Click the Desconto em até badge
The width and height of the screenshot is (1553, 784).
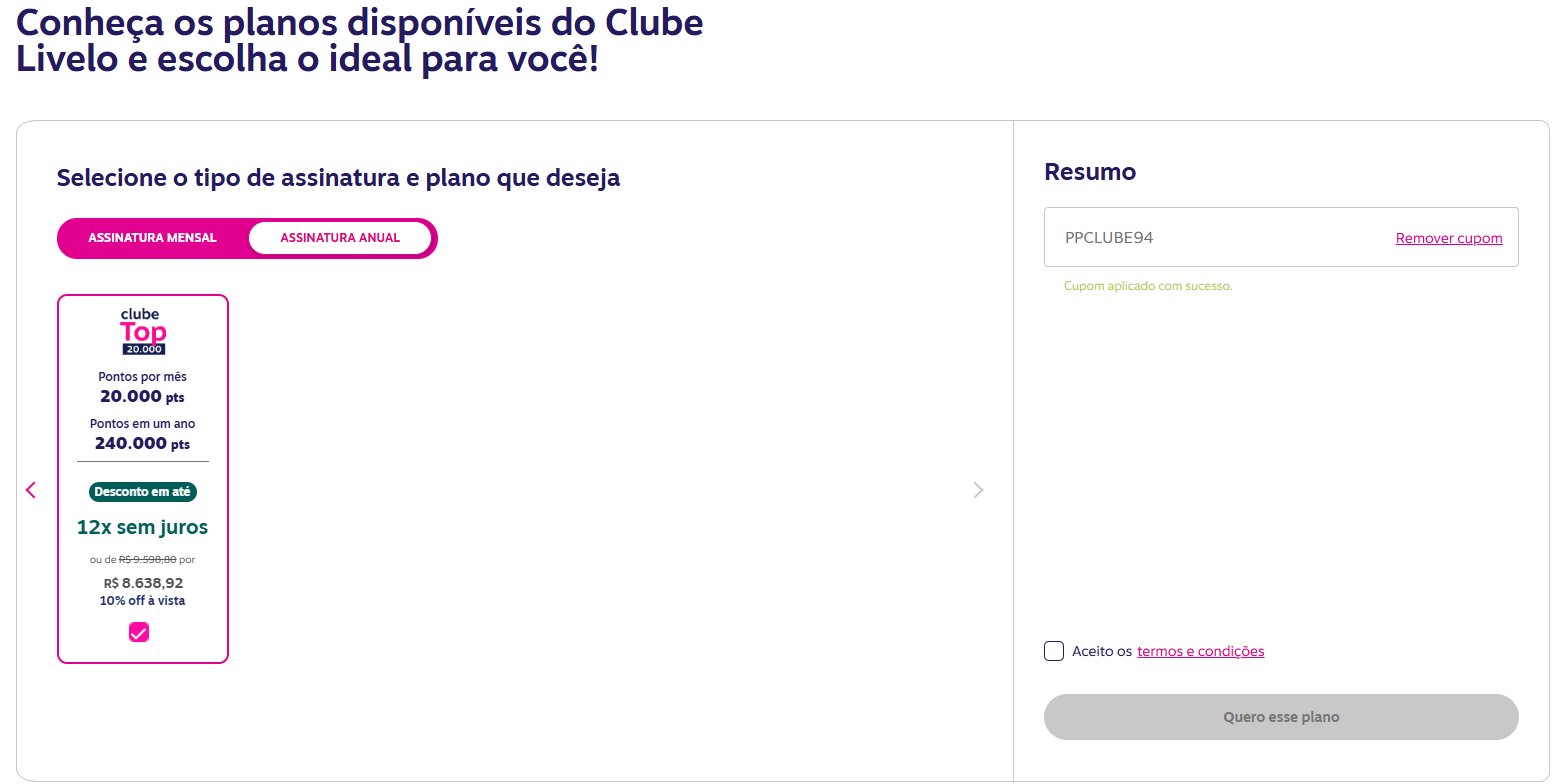(143, 492)
